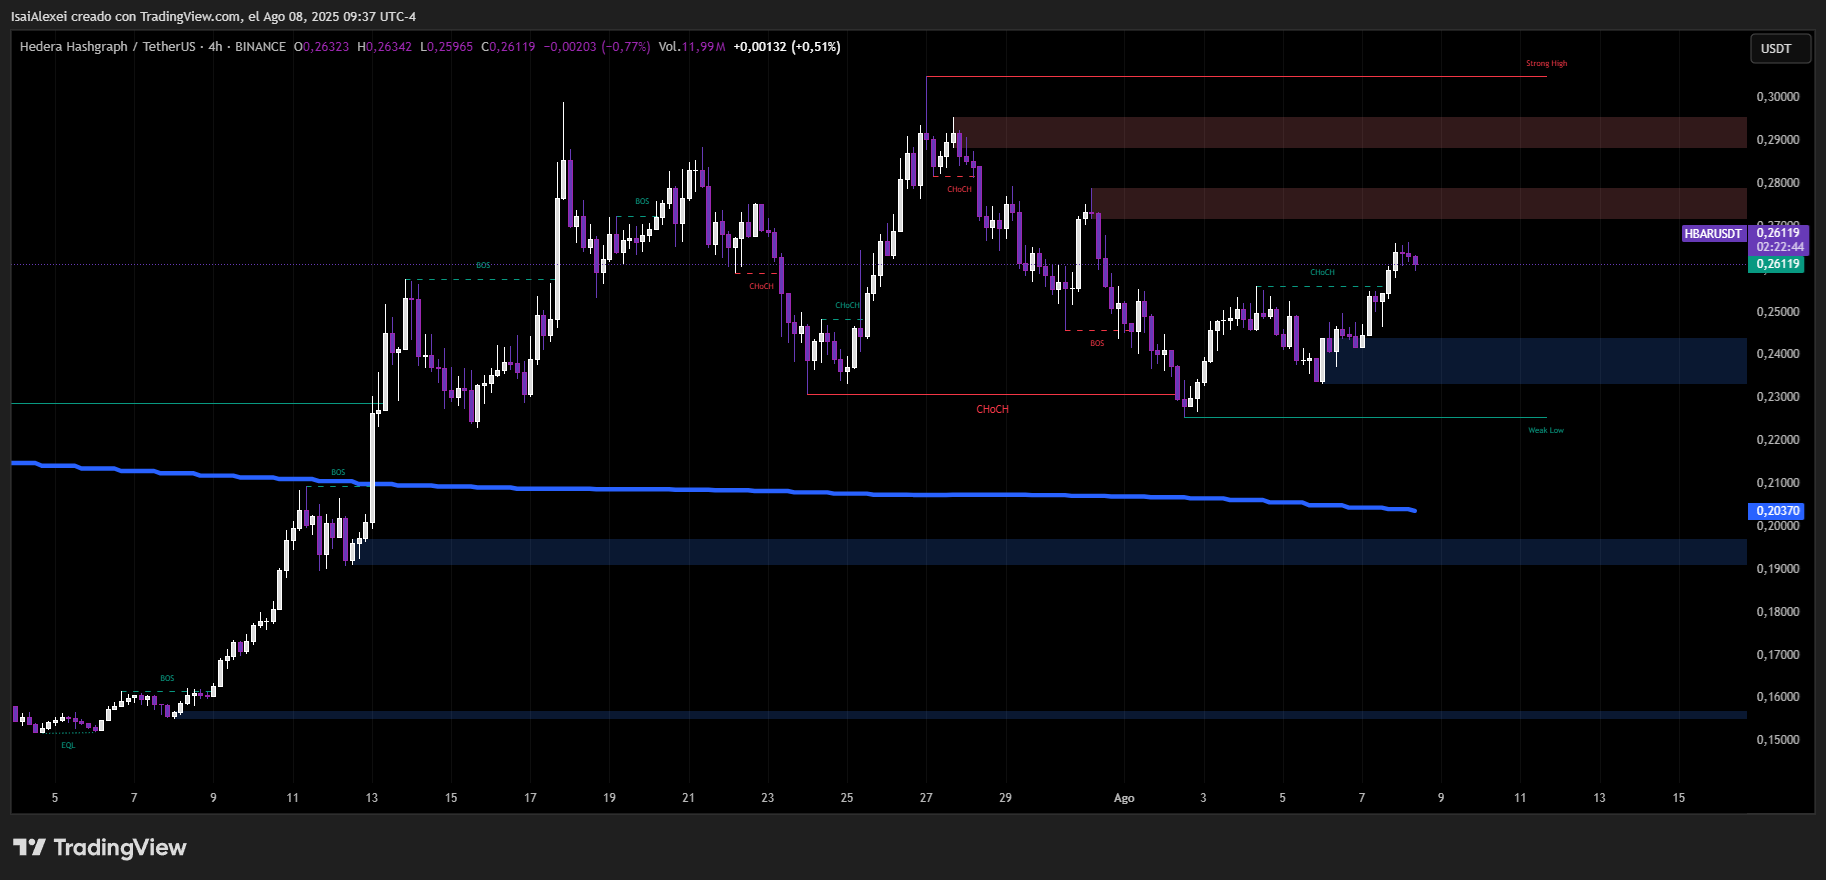Click 0,15000 on the price scale
The width and height of the screenshot is (1826, 880).
[x=1777, y=740]
